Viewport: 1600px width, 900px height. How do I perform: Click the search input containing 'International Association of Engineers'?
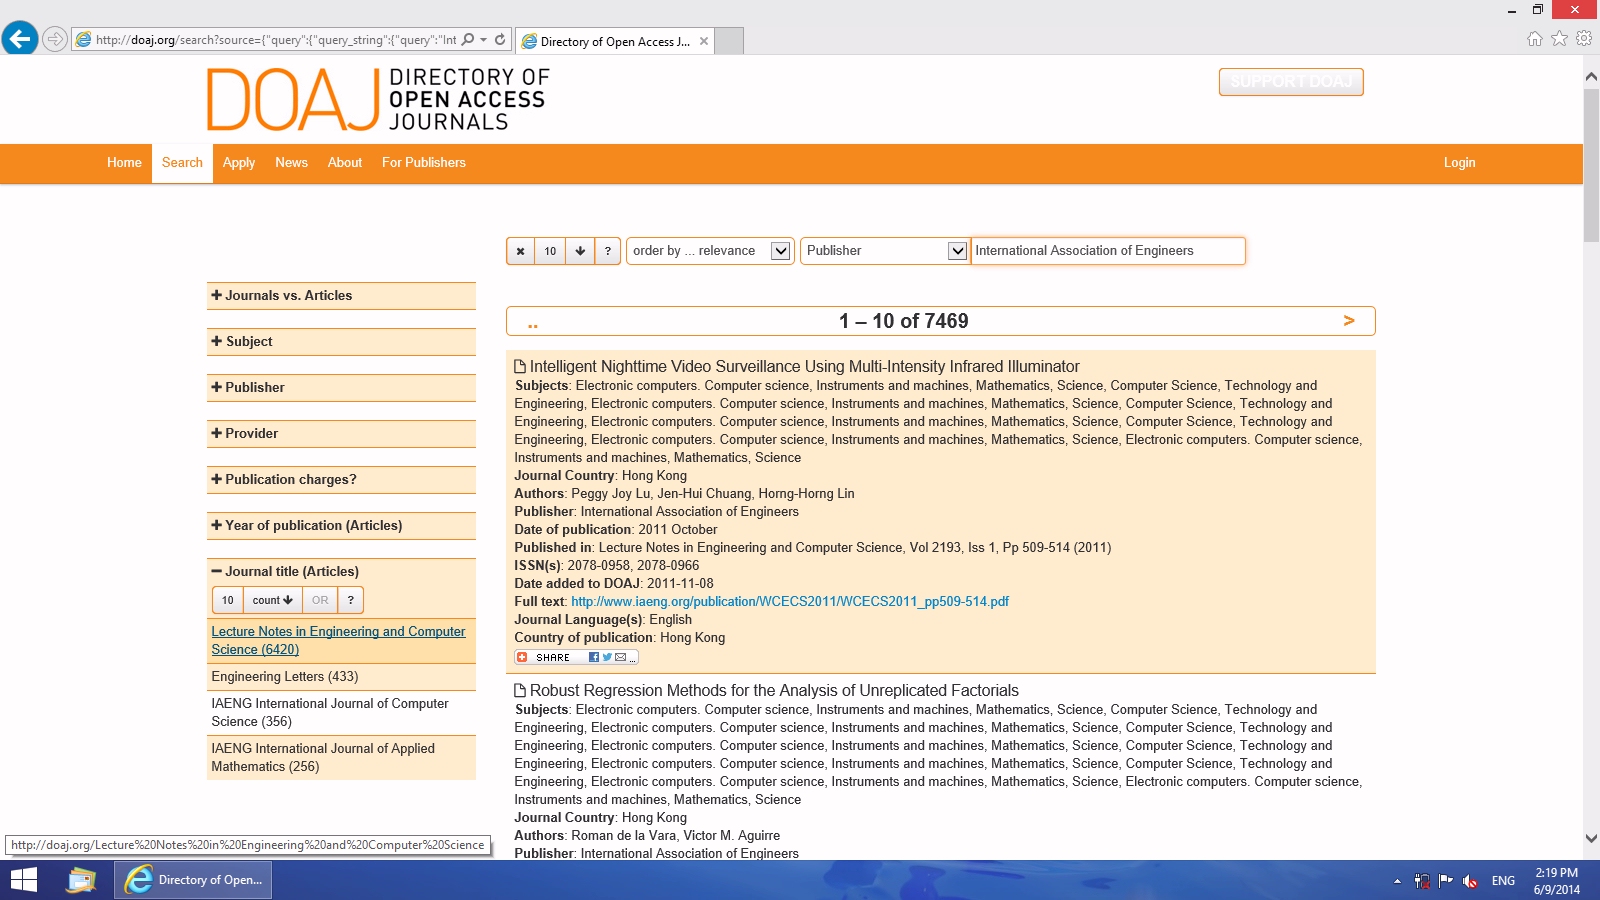(x=1108, y=251)
